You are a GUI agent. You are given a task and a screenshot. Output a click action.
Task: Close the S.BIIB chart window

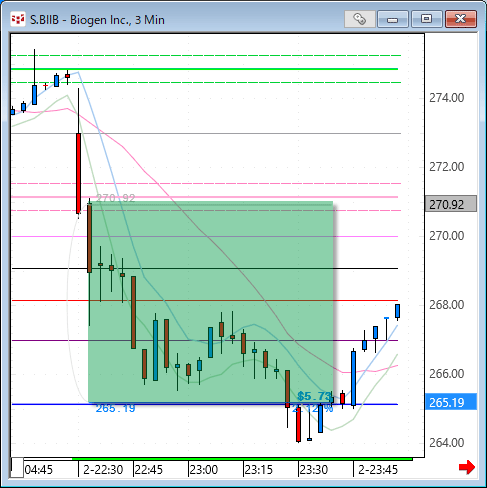tap(461, 19)
